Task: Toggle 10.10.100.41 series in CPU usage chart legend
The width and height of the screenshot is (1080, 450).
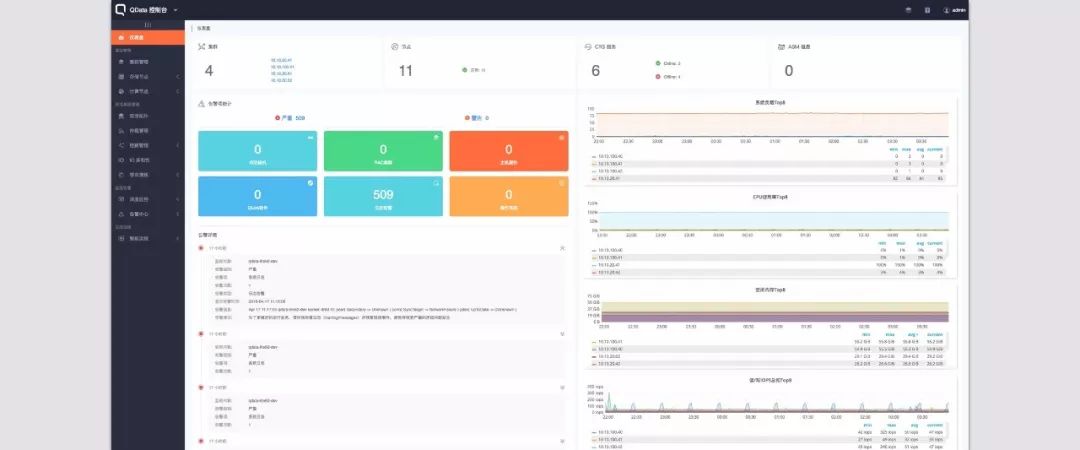Action: [x=608, y=257]
